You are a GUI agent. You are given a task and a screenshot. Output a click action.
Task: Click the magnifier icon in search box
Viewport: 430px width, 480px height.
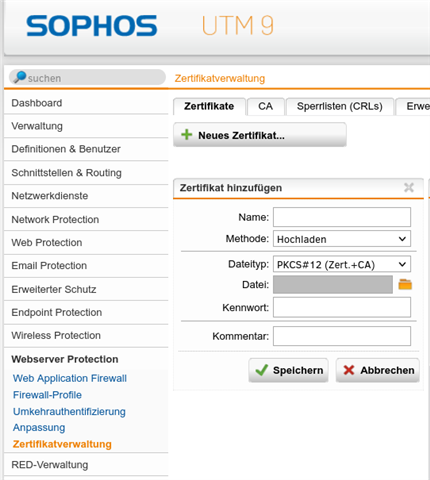20,77
